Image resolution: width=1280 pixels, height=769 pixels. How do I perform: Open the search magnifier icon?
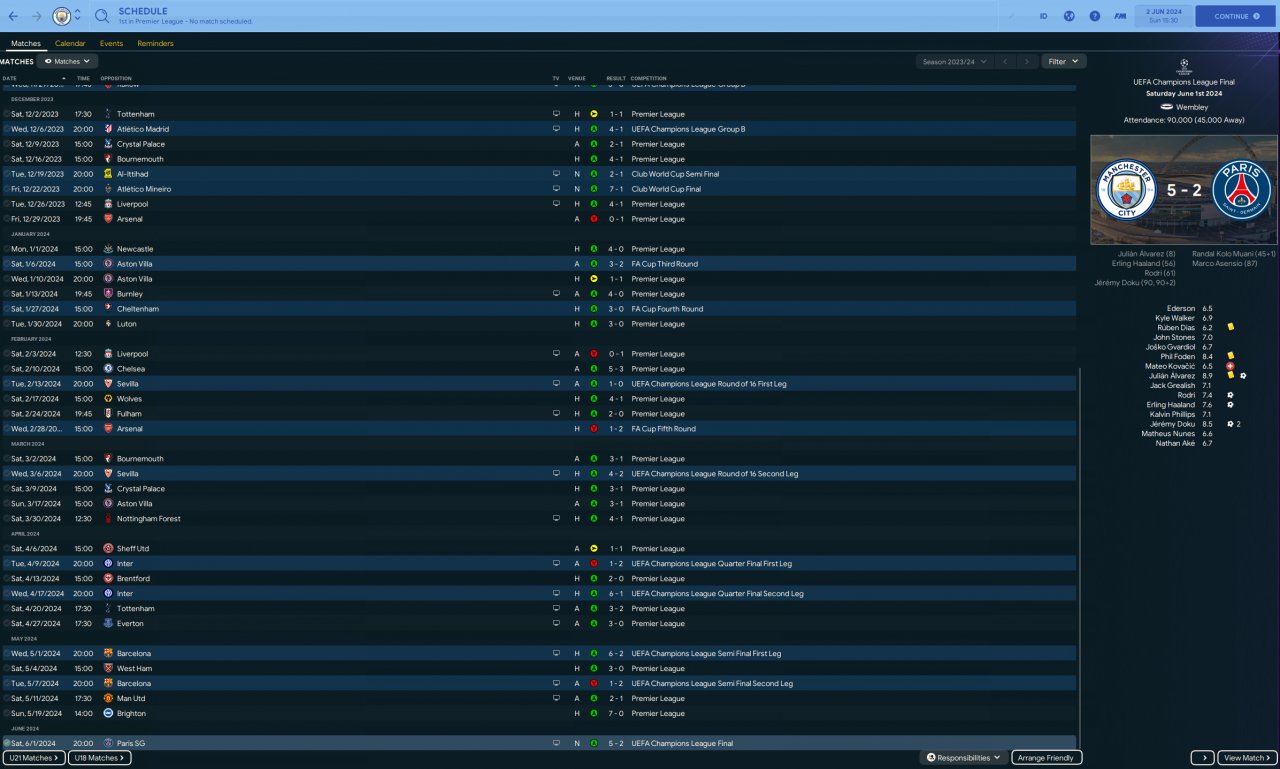coord(101,16)
